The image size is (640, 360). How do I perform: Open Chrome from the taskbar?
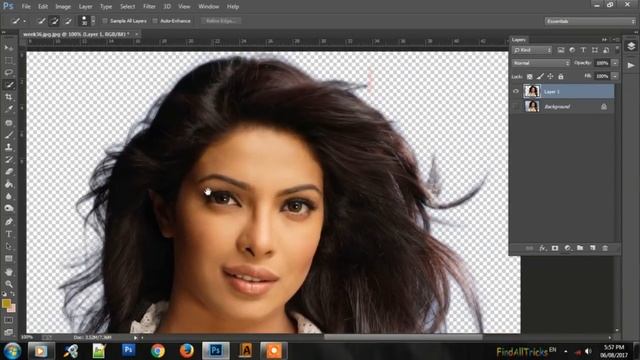[x=158, y=351]
